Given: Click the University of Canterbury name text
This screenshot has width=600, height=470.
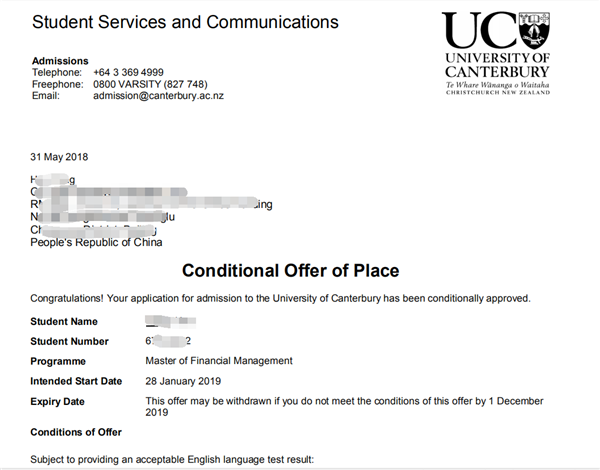Looking at the screenshot, I should [x=498, y=64].
